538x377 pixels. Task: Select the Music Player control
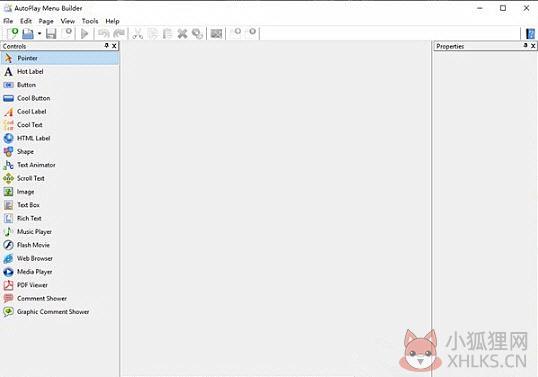tap(60, 232)
